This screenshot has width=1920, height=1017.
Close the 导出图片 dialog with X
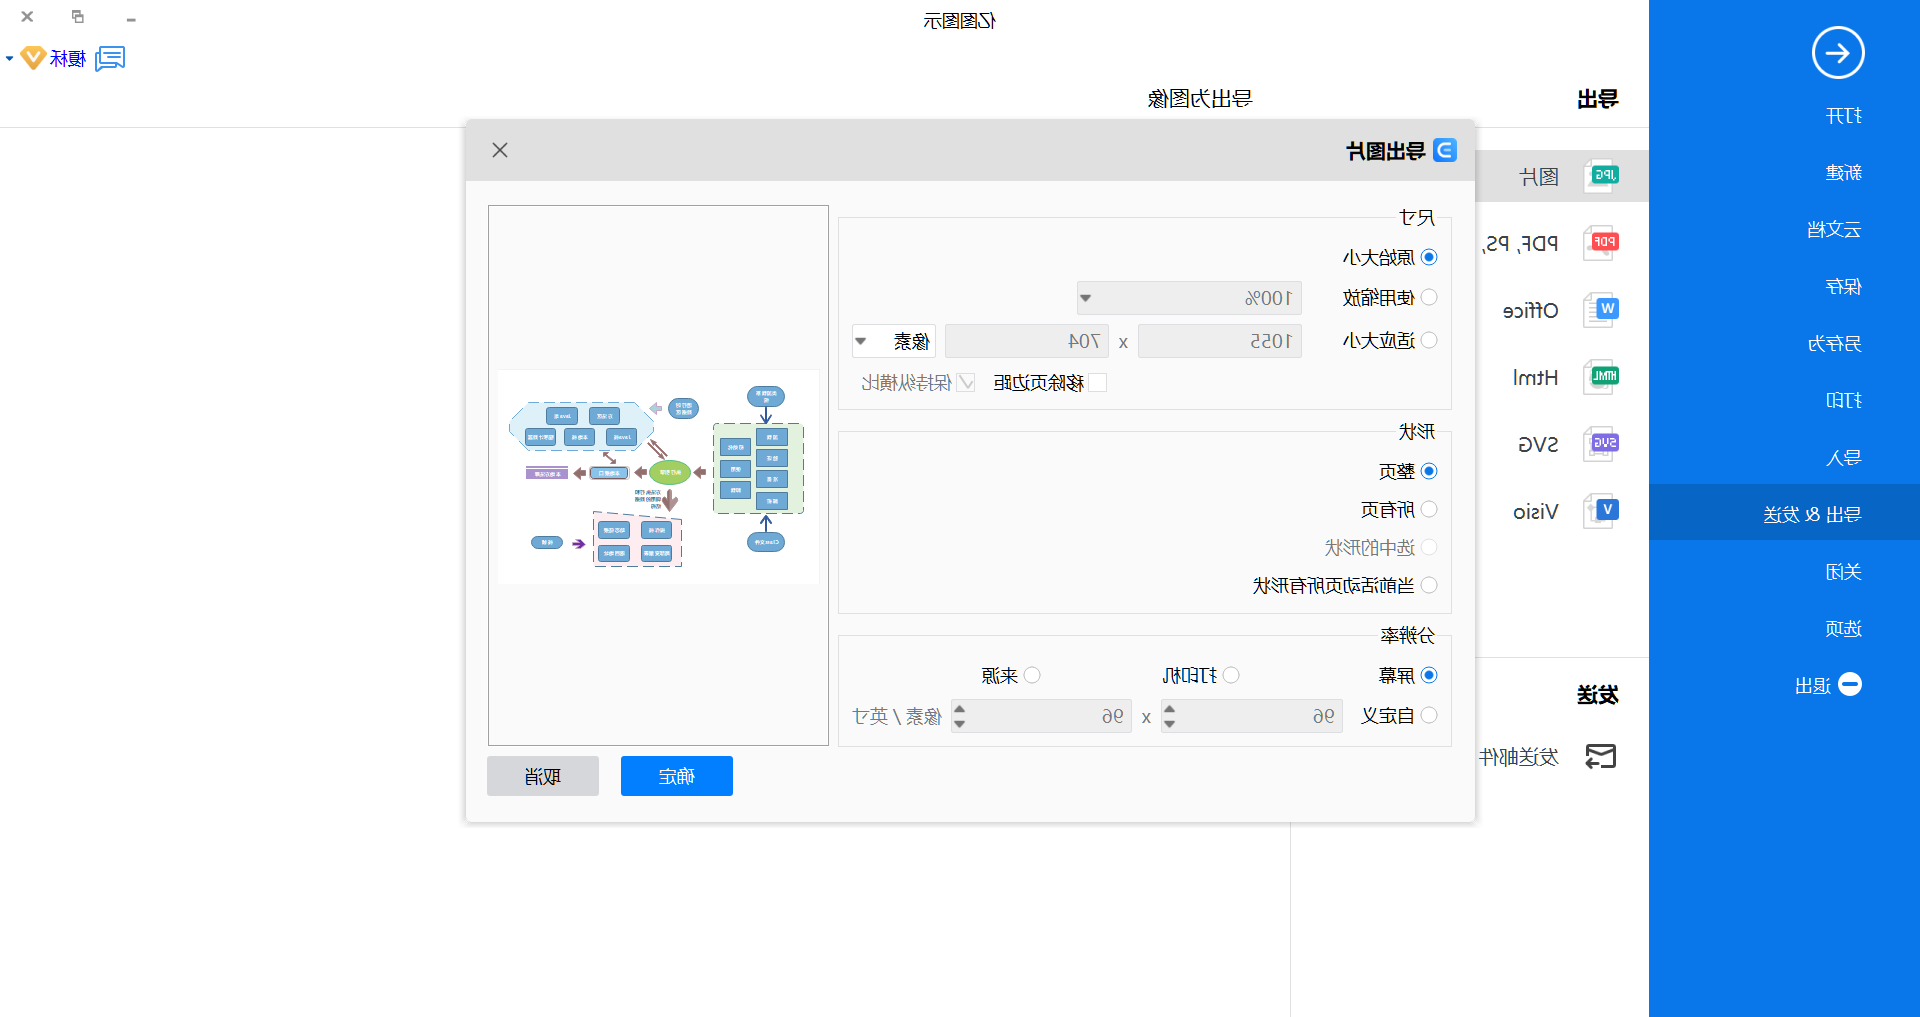[500, 150]
